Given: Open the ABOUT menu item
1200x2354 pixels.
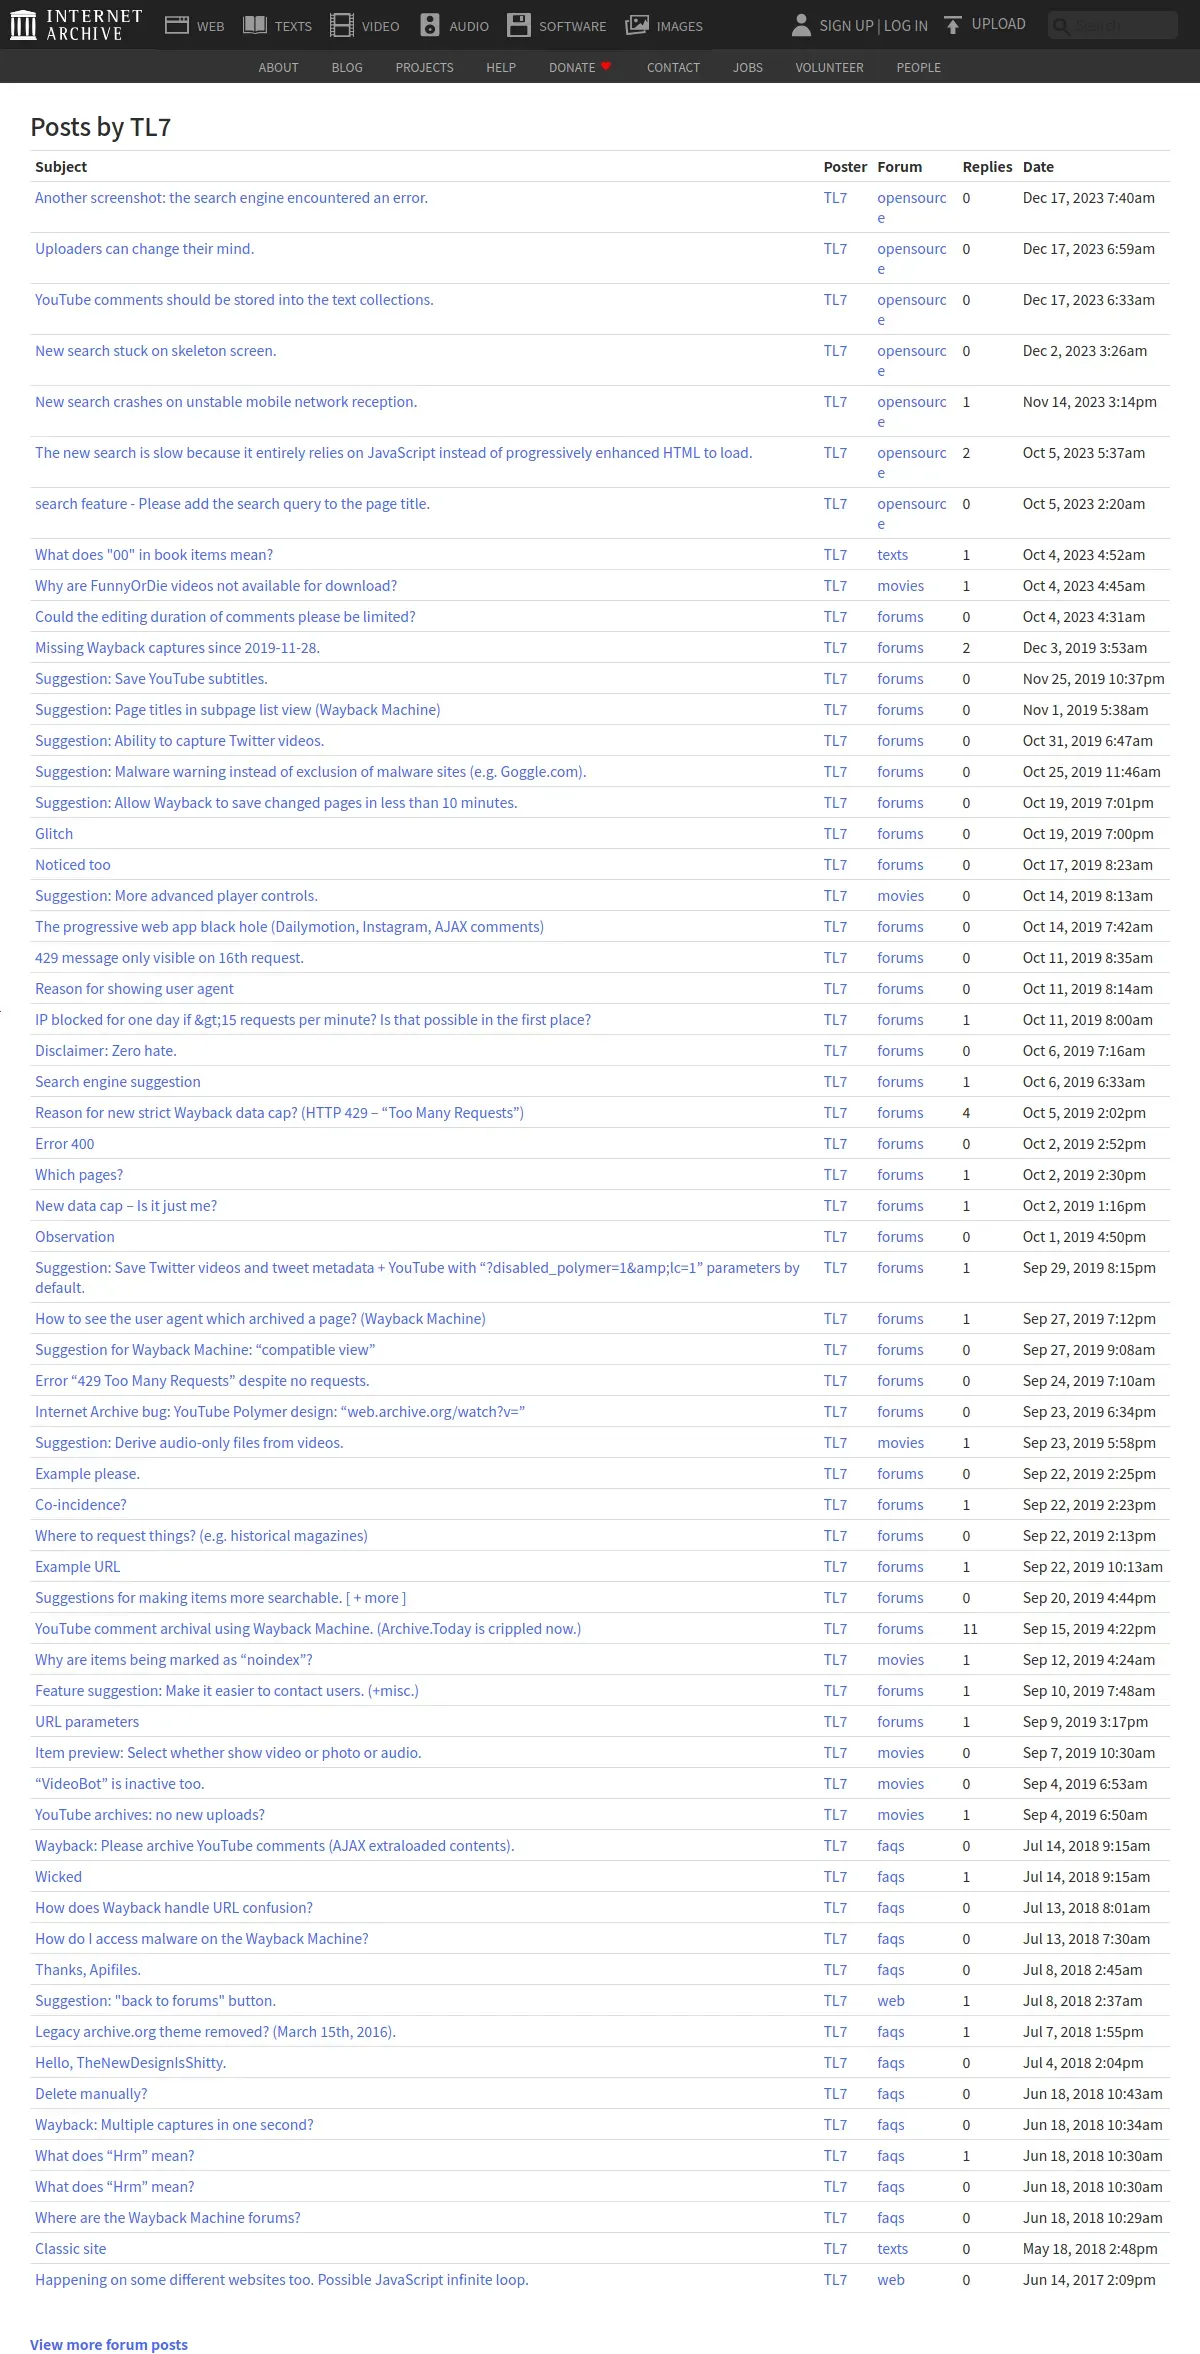Looking at the screenshot, I should click(278, 67).
